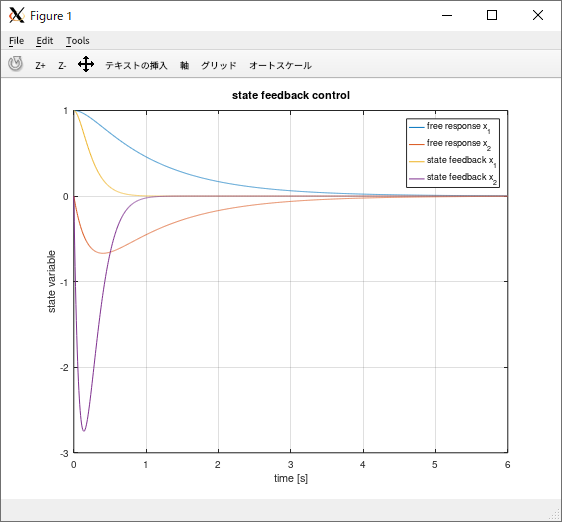This screenshot has height=522, width=562.
Task: Click the X11 icon in title bar
Action: click(16, 15)
